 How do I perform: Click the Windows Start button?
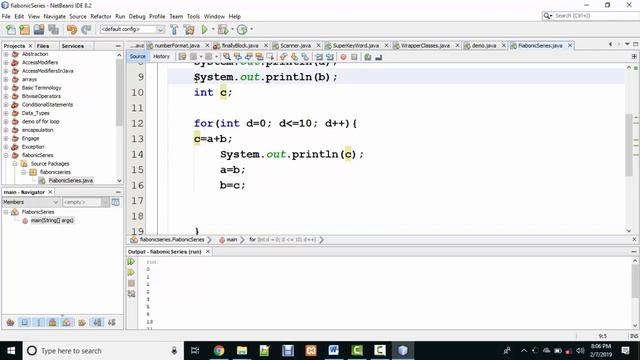point(11,351)
